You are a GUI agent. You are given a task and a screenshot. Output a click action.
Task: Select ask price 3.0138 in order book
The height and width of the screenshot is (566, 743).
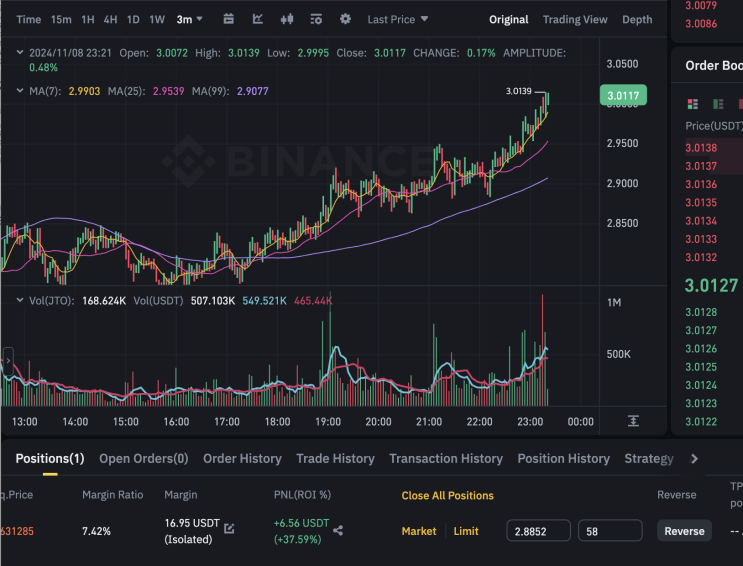point(701,148)
